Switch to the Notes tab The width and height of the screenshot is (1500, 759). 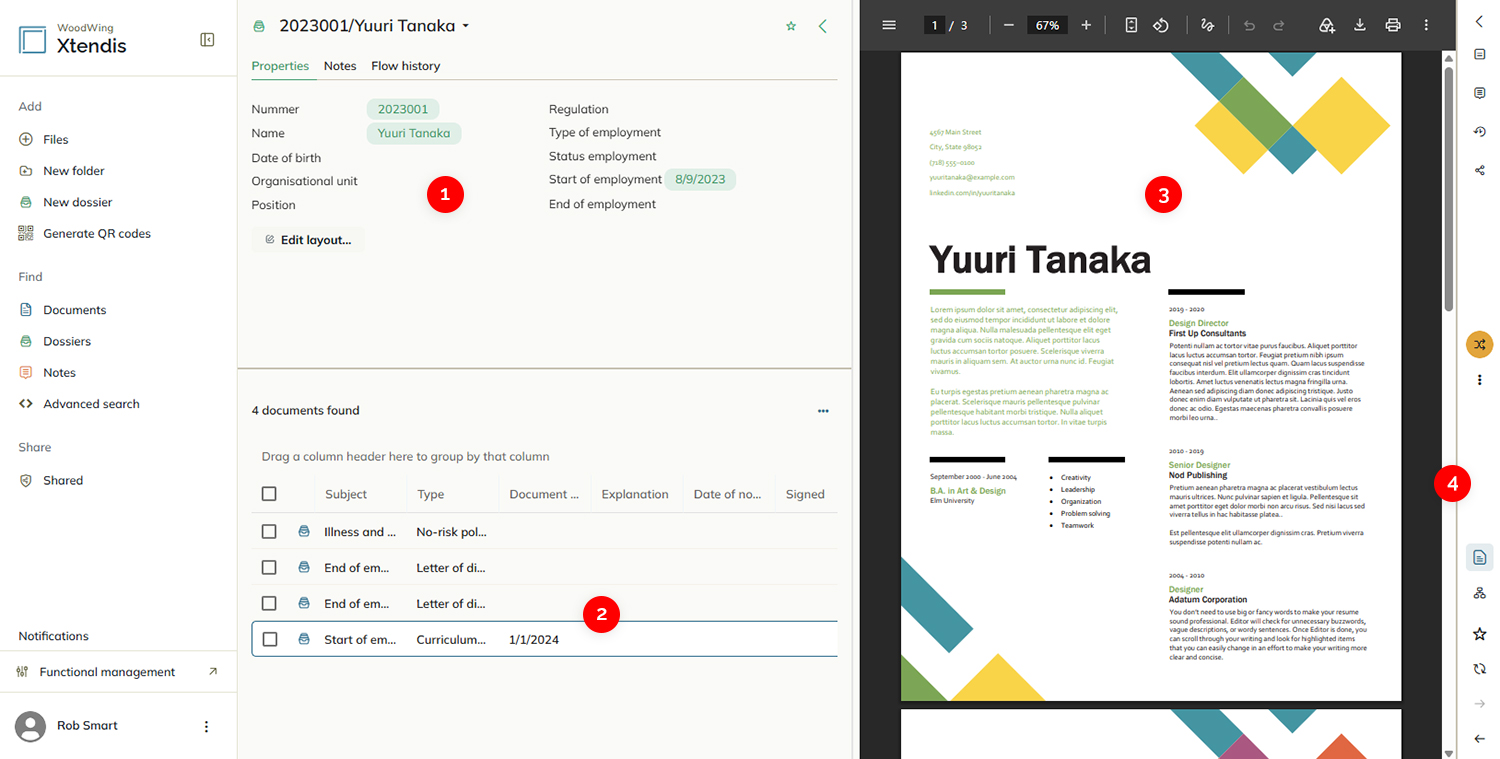(x=340, y=66)
